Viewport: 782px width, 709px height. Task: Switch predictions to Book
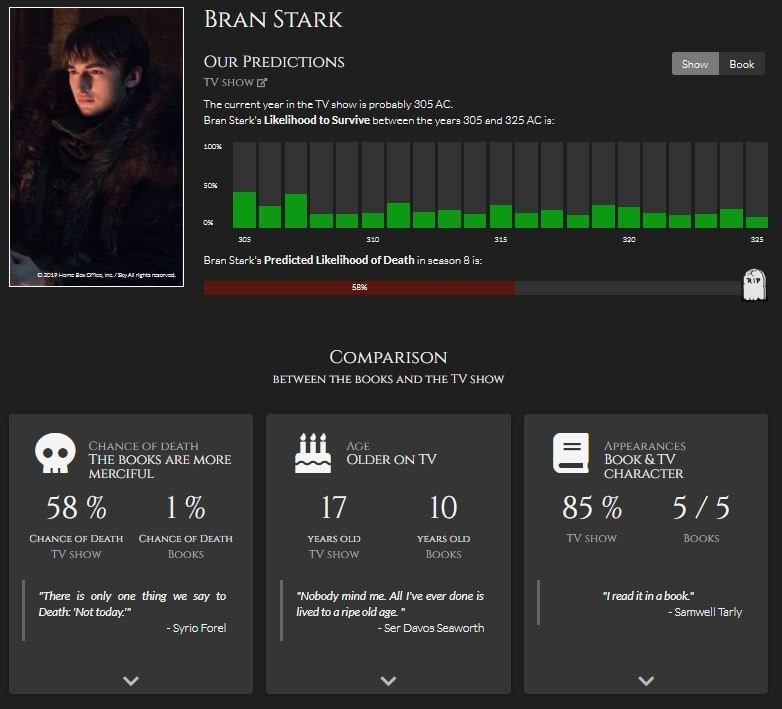[742, 64]
